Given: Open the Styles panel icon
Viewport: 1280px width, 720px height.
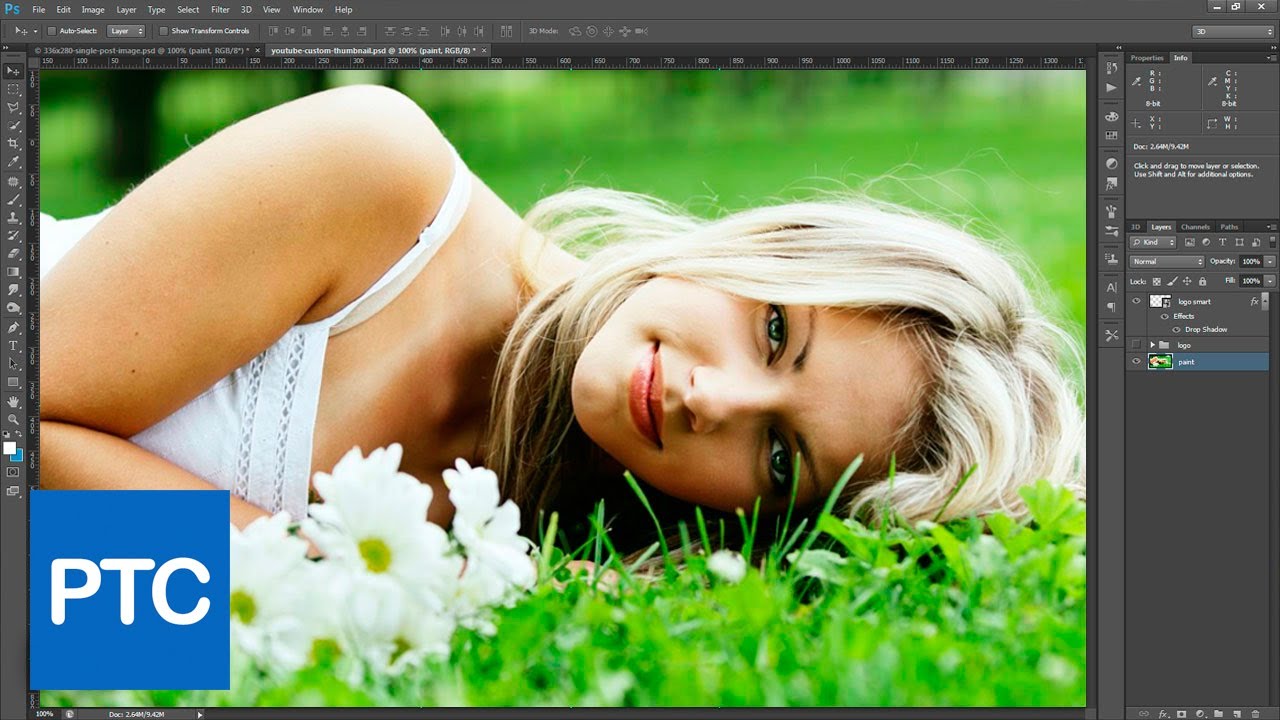Looking at the screenshot, I should click(x=1112, y=184).
